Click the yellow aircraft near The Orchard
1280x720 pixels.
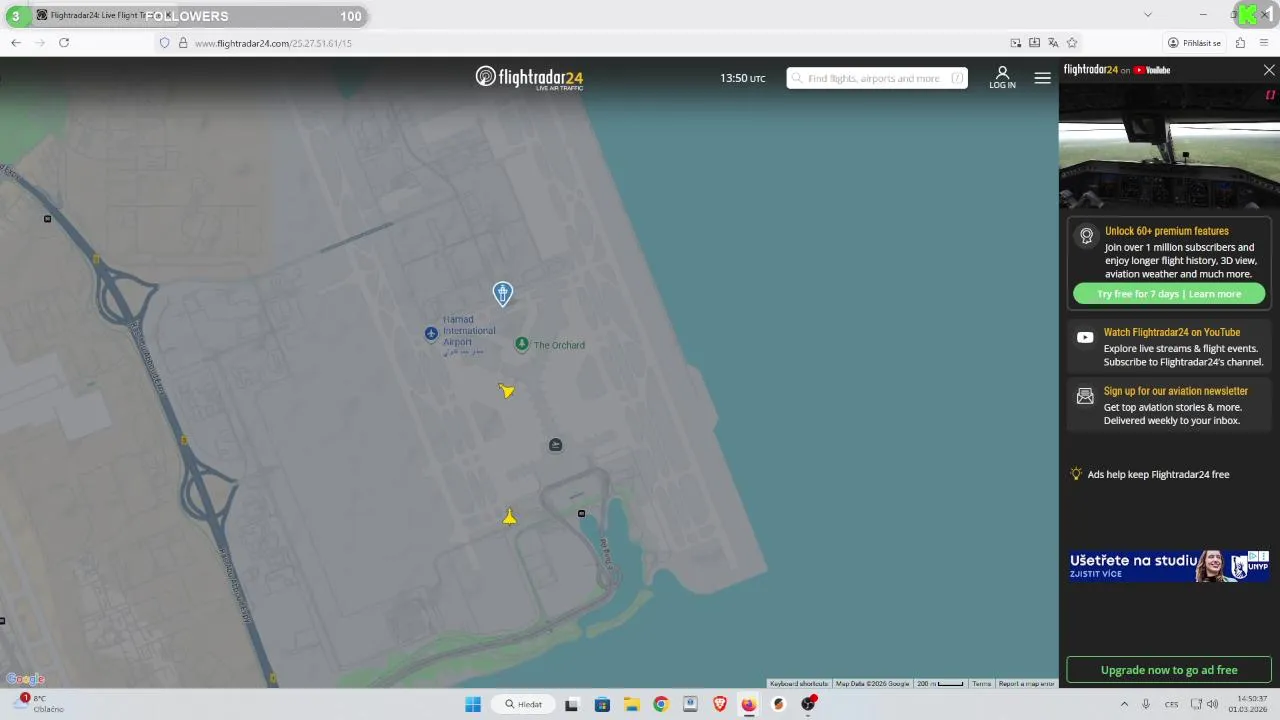point(506,390)
